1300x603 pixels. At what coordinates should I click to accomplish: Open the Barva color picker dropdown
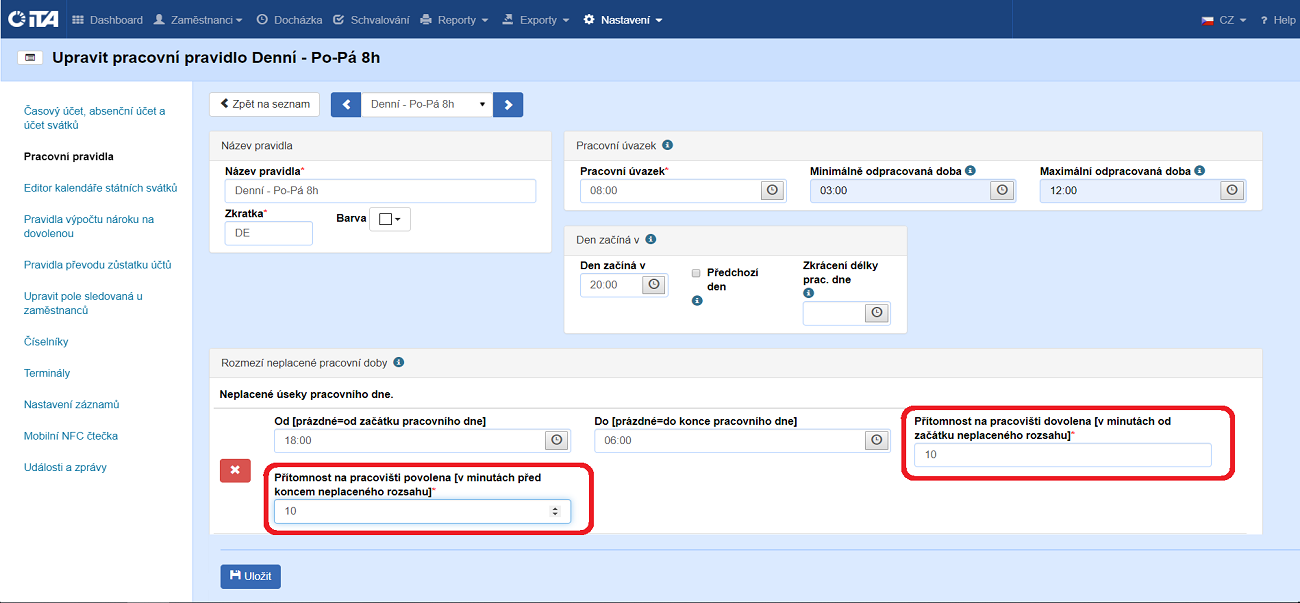coord(389,219)
